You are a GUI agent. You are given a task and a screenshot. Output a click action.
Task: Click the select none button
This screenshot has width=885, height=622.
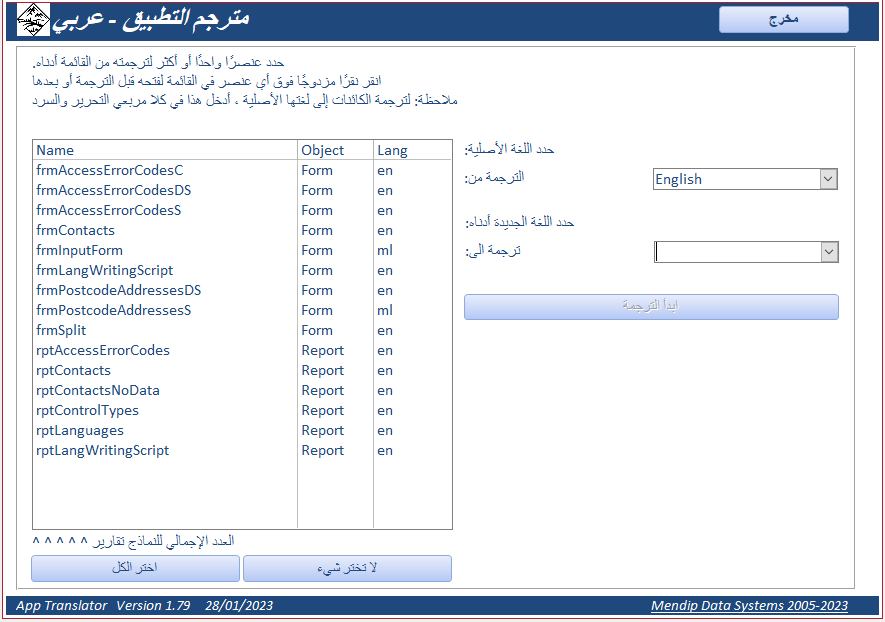[347, 568]
